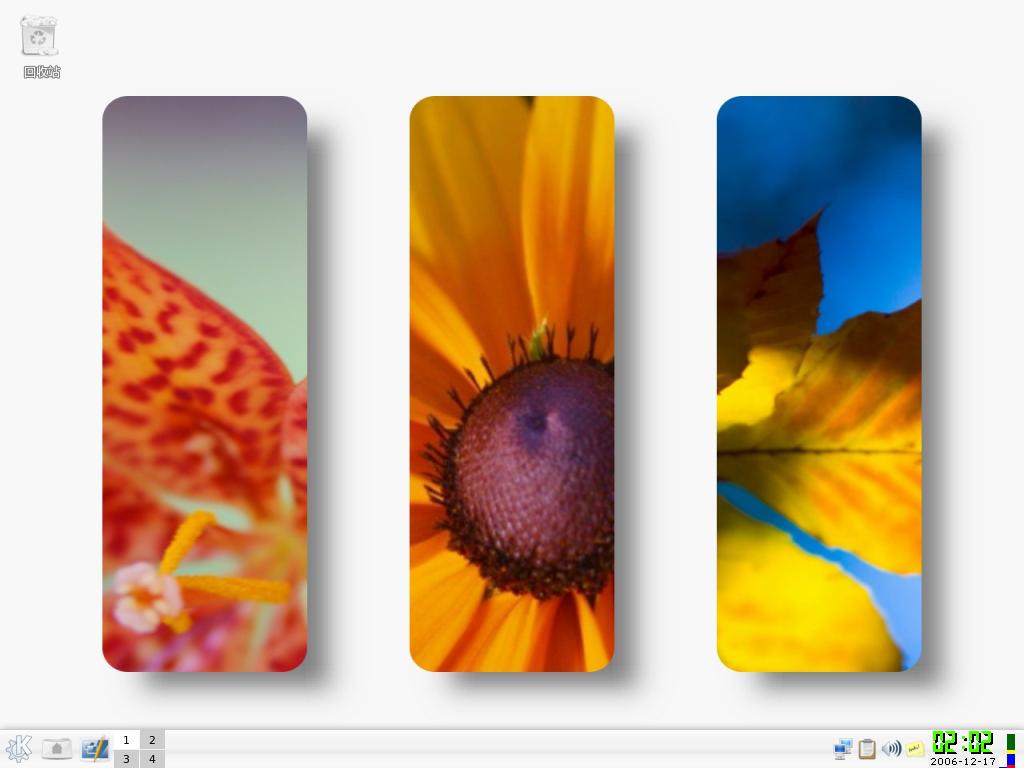Click the speaker volume tray icon
1024x768 pixels.
[x=891, y=748]
